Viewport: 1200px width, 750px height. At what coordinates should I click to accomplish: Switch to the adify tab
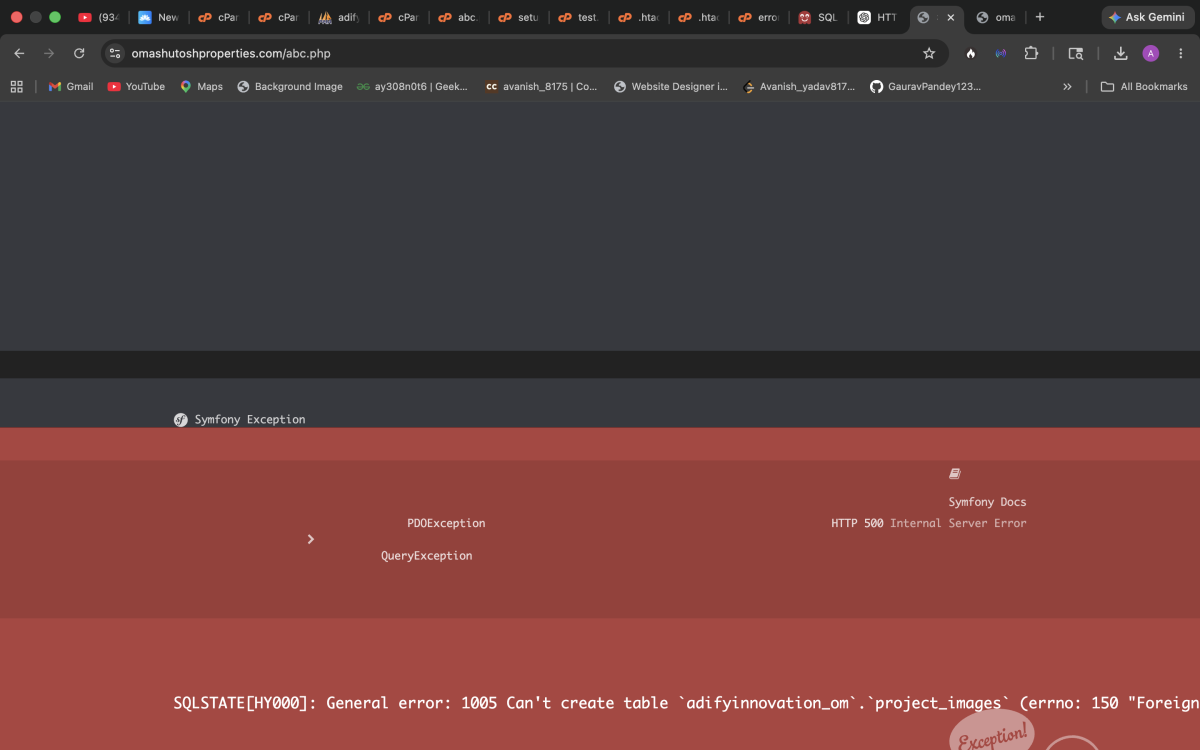pyautogui.click(x=338, y=17)
